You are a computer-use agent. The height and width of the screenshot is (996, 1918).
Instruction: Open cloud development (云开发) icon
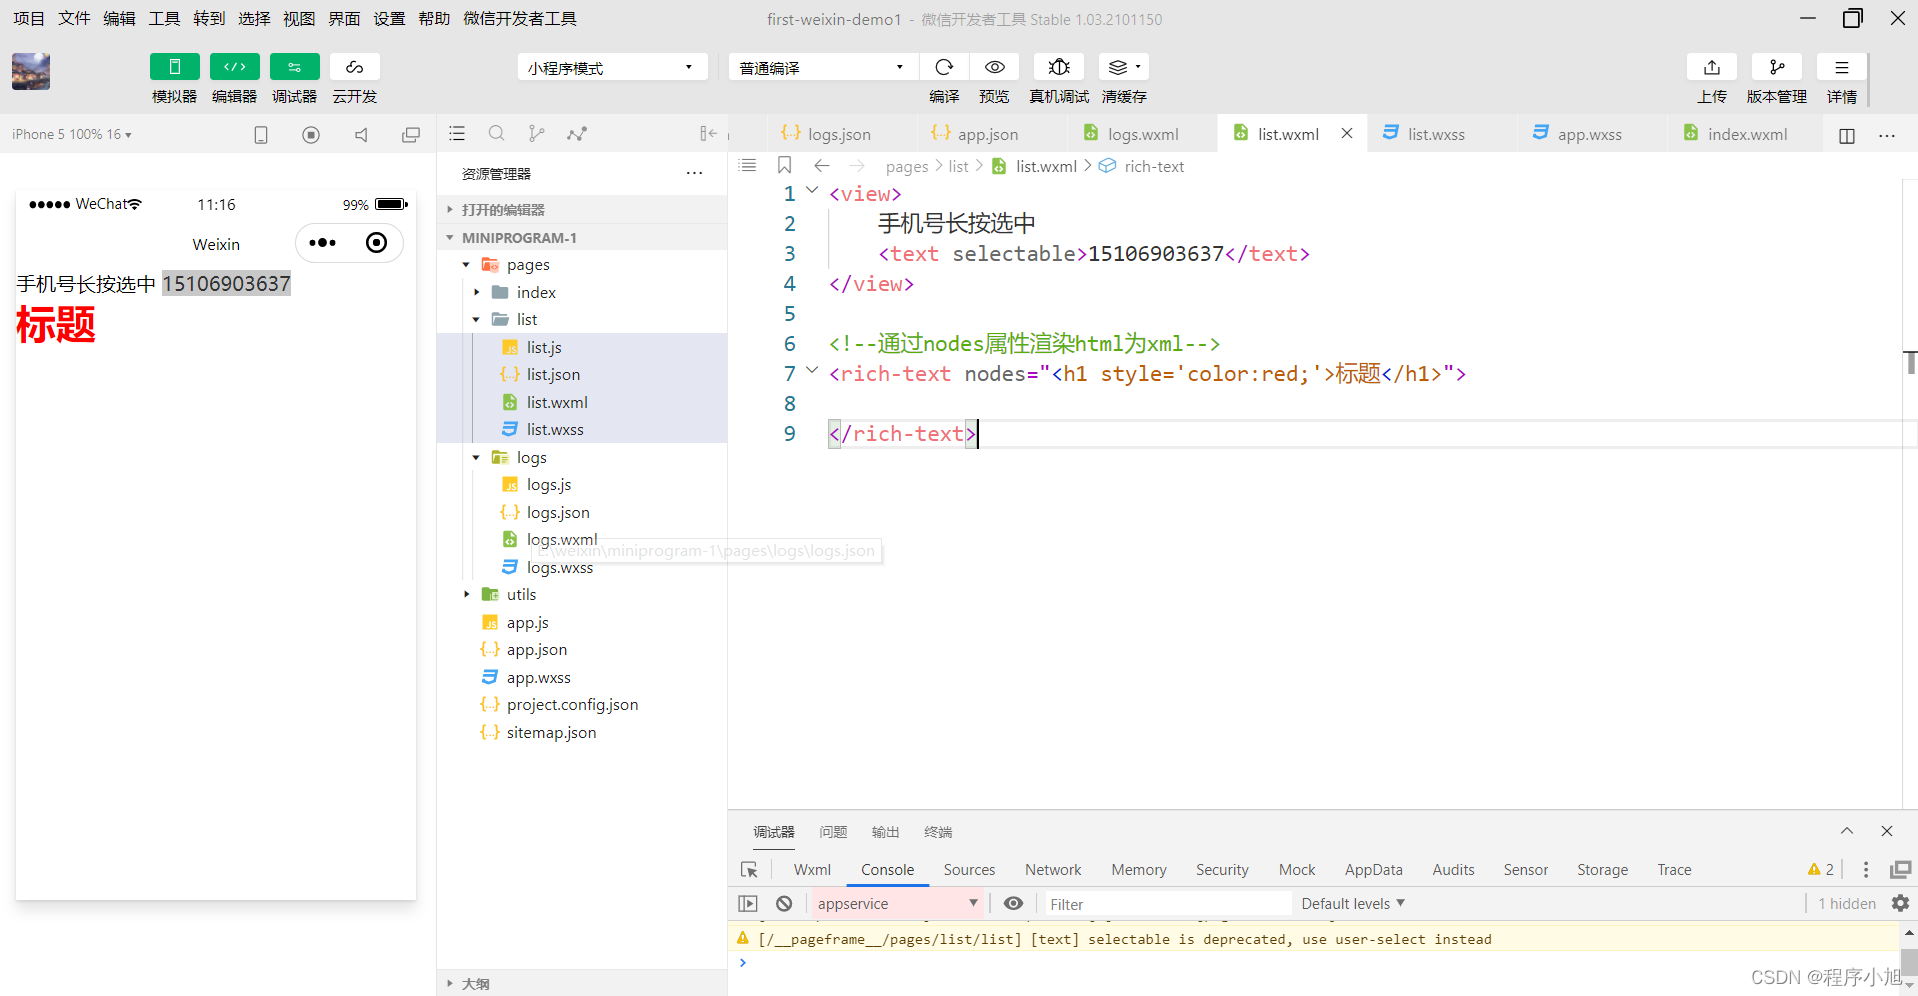[x=354, y=67]
